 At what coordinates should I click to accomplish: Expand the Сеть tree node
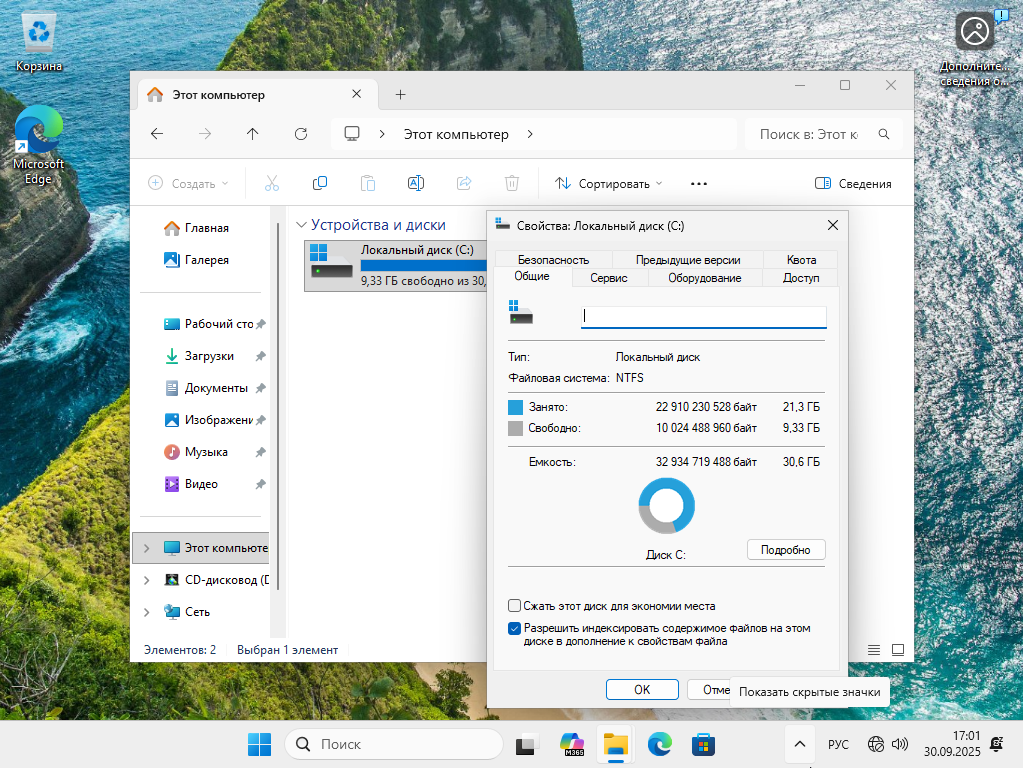pos(147,612)
